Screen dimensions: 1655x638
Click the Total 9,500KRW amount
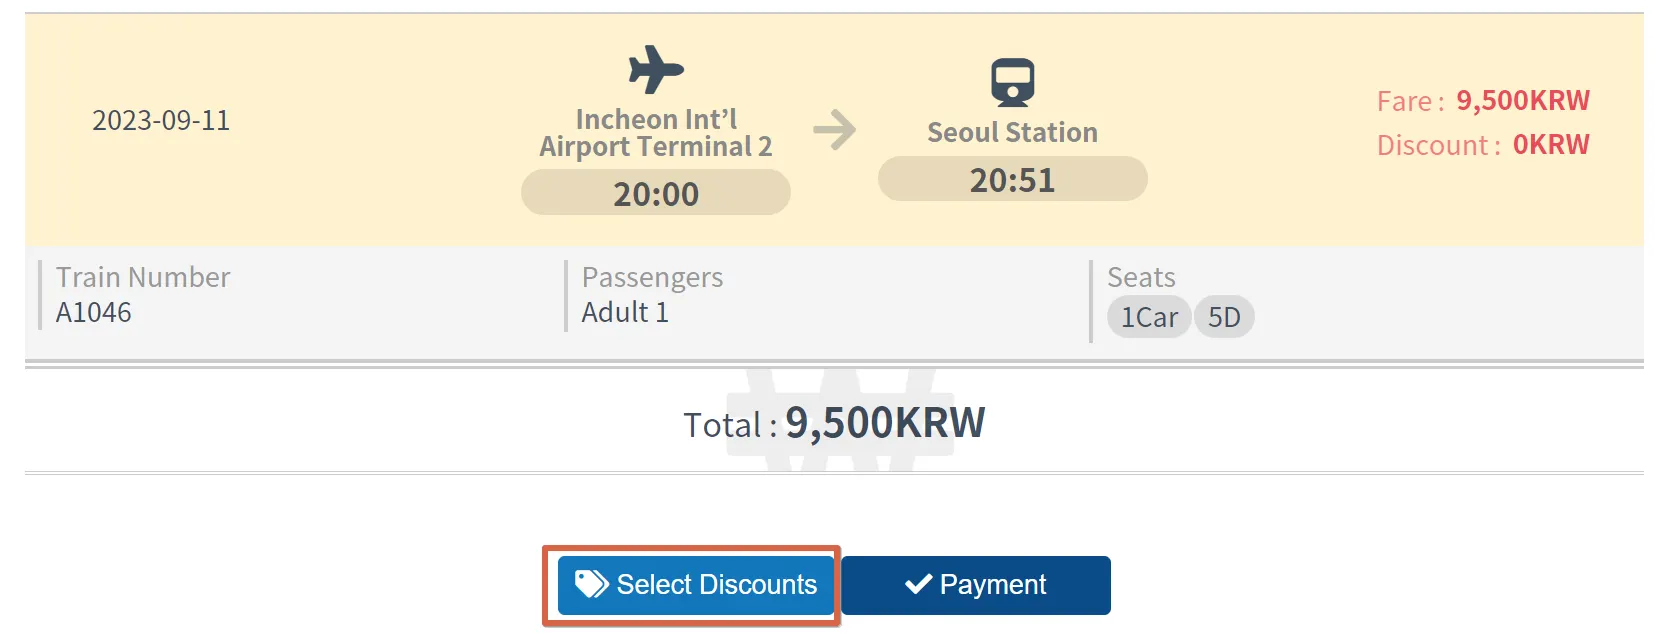point(884,423)
